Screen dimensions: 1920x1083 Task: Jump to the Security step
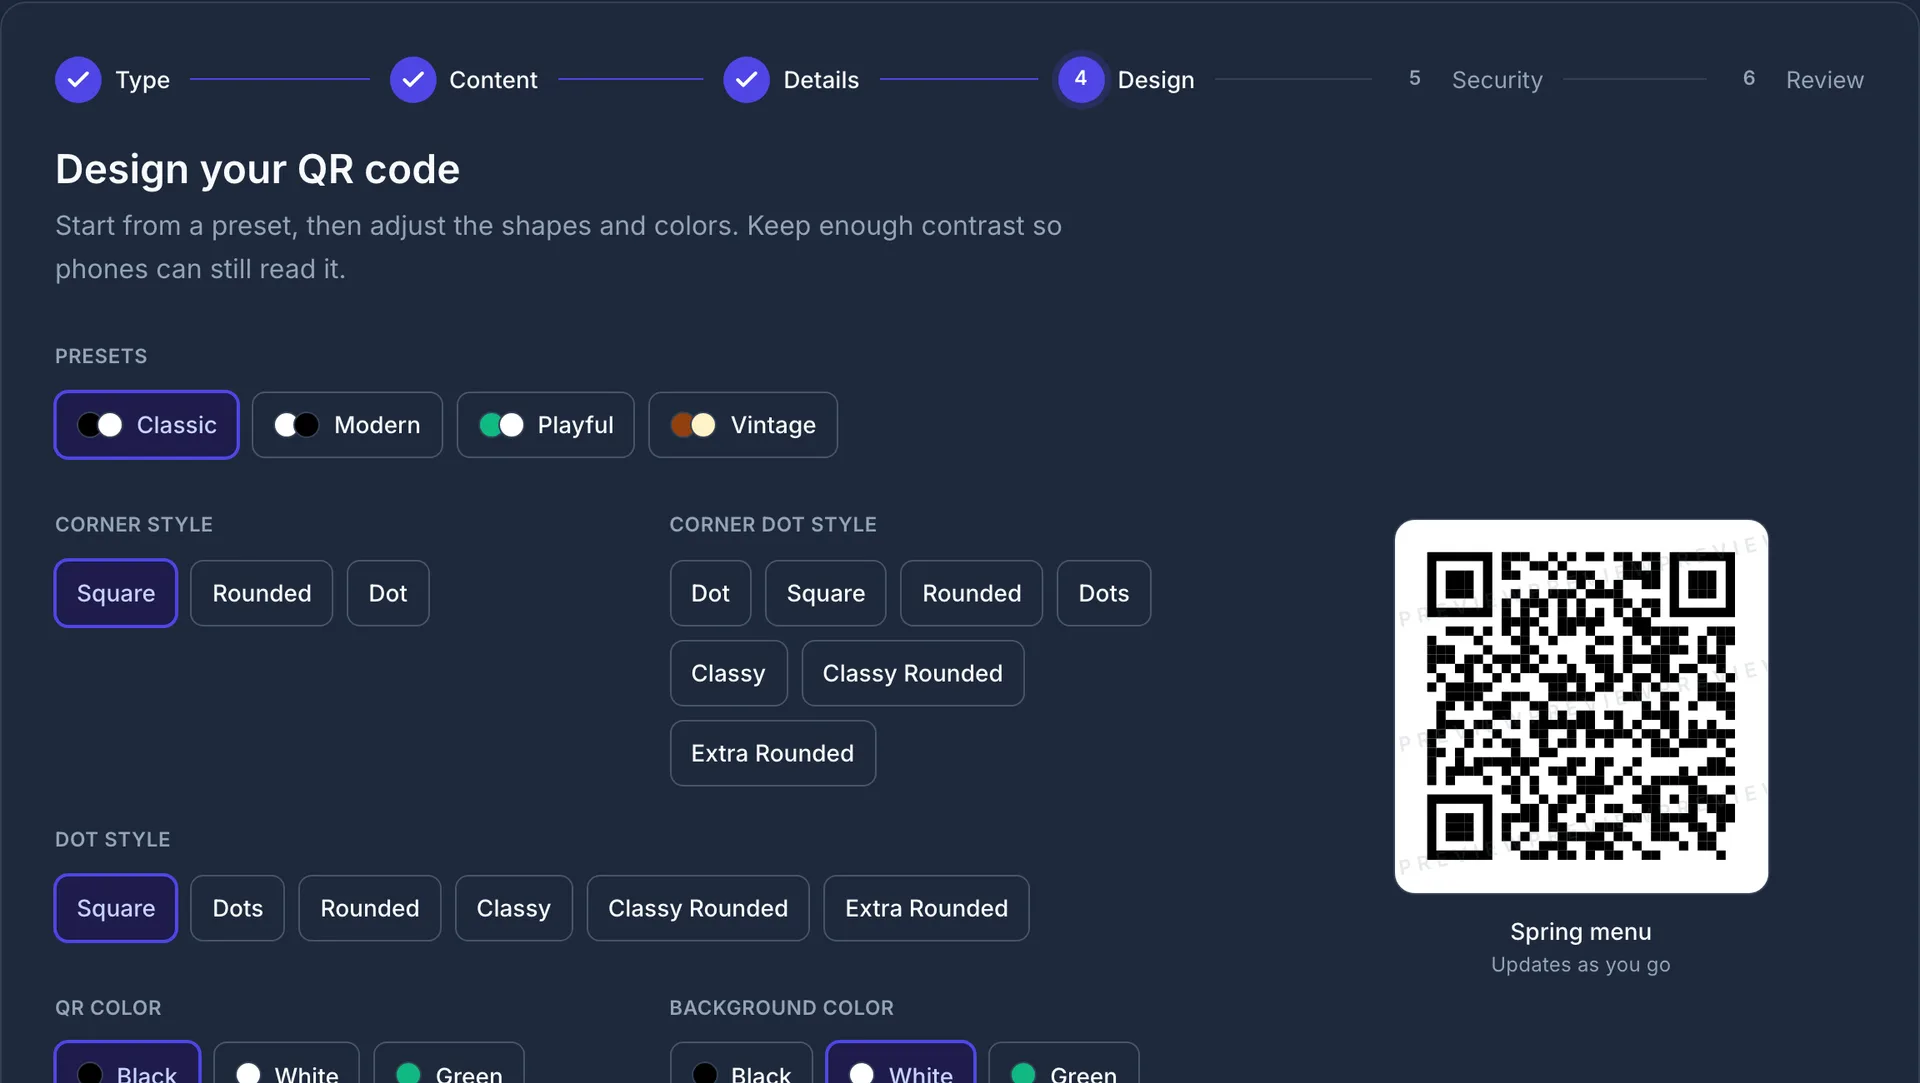pyautogui.click(x=1475, y=79)
